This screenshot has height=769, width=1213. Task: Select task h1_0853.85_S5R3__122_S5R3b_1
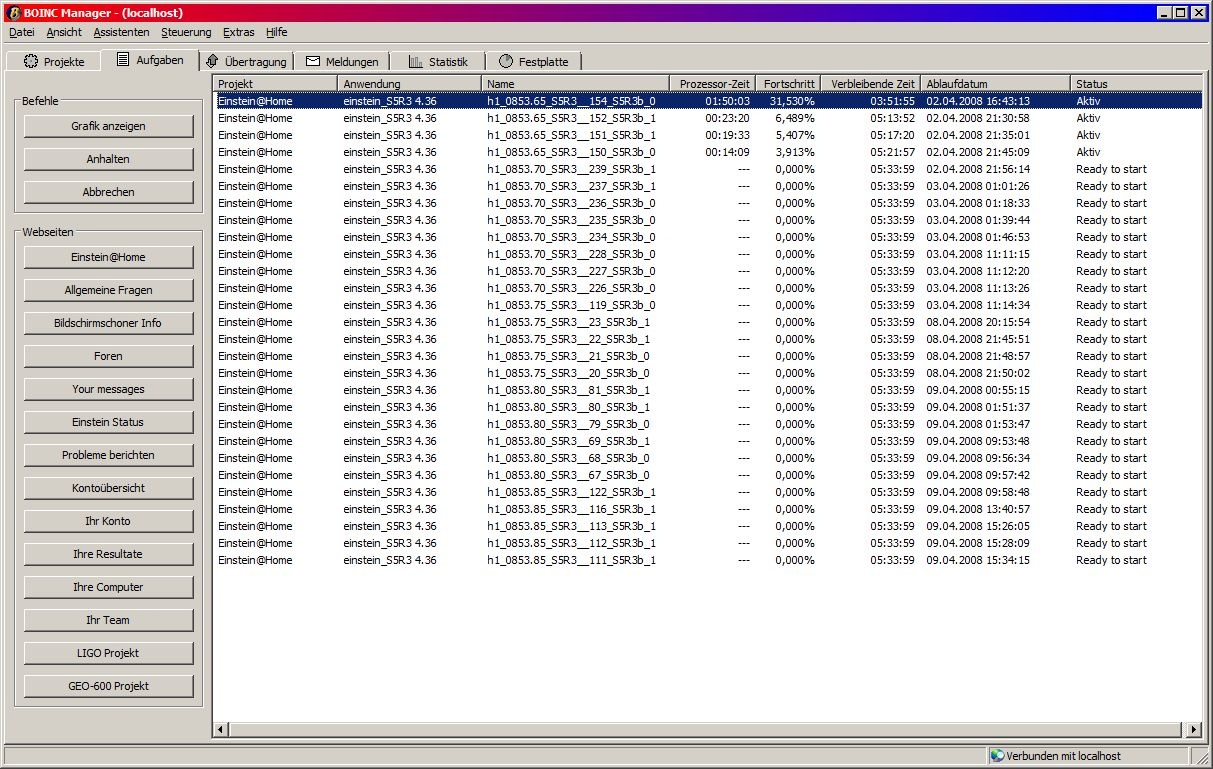point(708,492)
